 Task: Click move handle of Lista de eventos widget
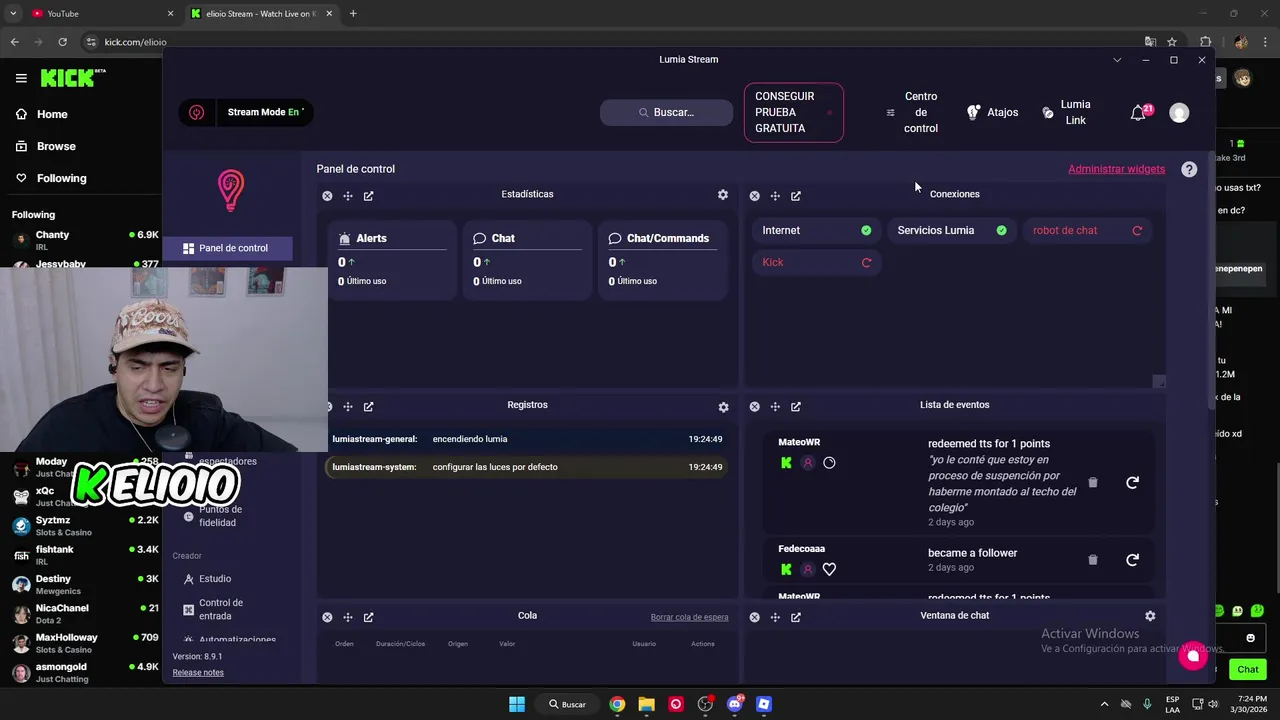tap(775, 407)
